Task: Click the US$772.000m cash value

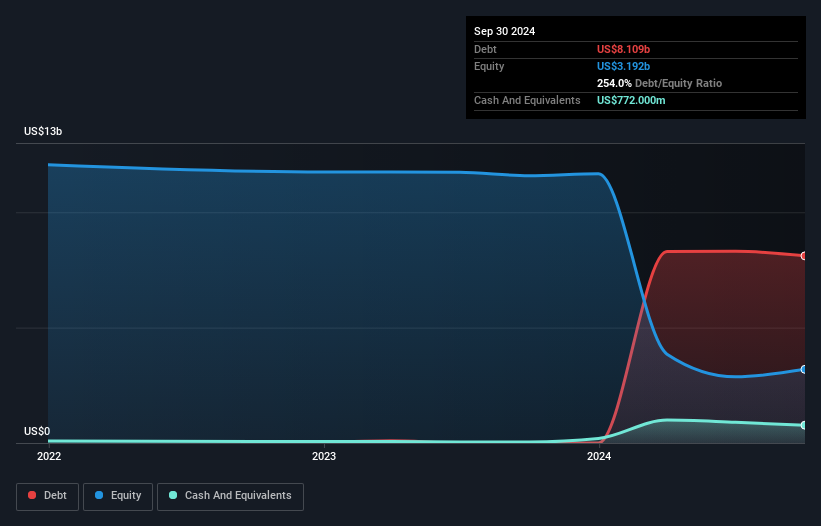Action: coord(631,100)
